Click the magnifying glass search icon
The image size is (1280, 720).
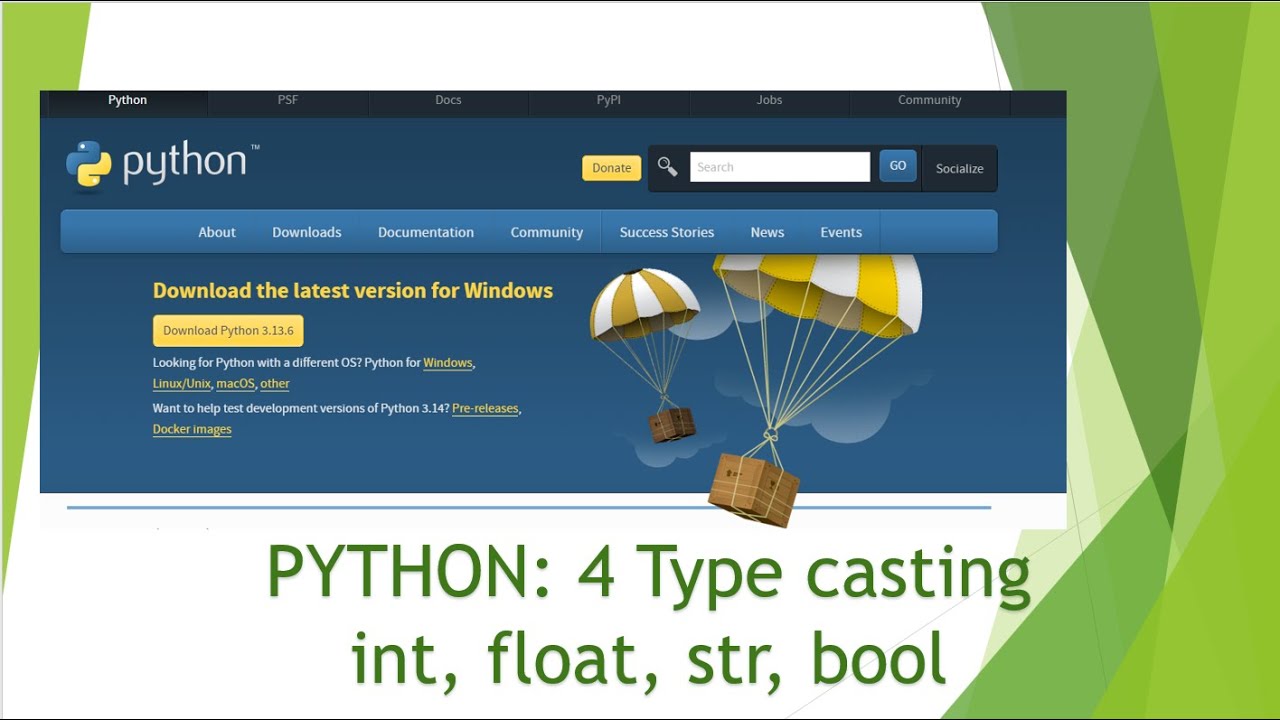point(668,167)
